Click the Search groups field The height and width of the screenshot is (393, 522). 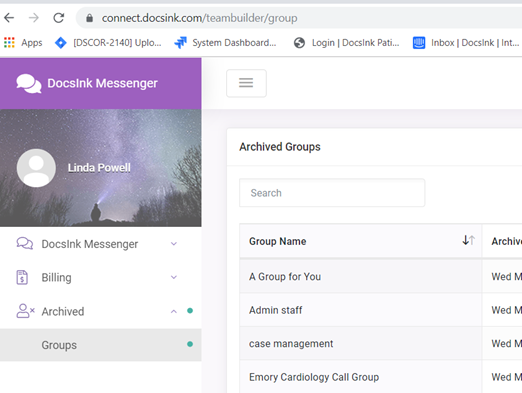[332, 193]
